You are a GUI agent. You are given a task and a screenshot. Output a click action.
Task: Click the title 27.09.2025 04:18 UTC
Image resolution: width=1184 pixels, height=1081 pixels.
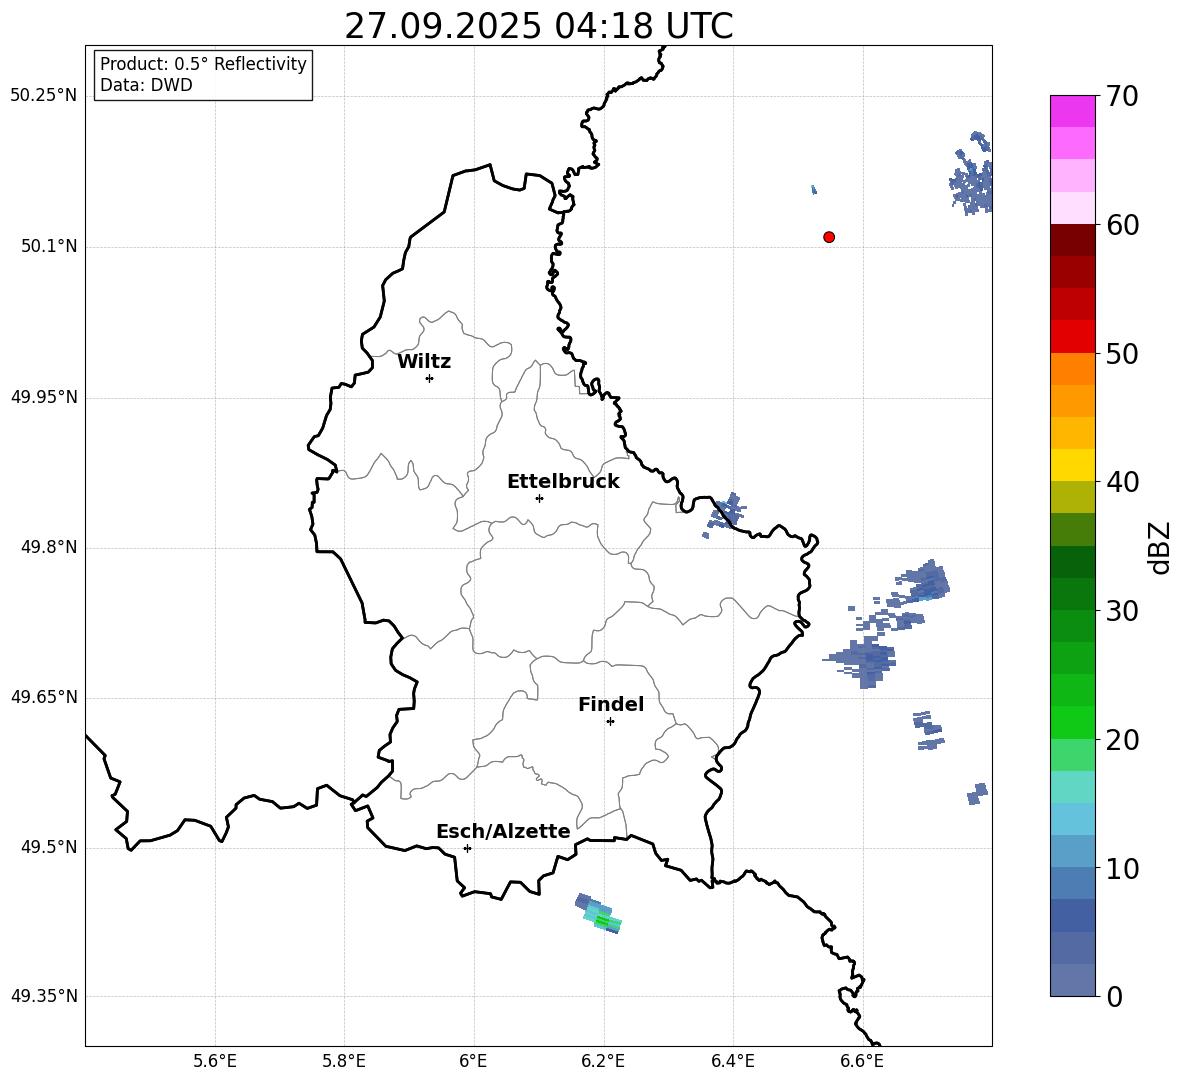[x=539, y=26]
